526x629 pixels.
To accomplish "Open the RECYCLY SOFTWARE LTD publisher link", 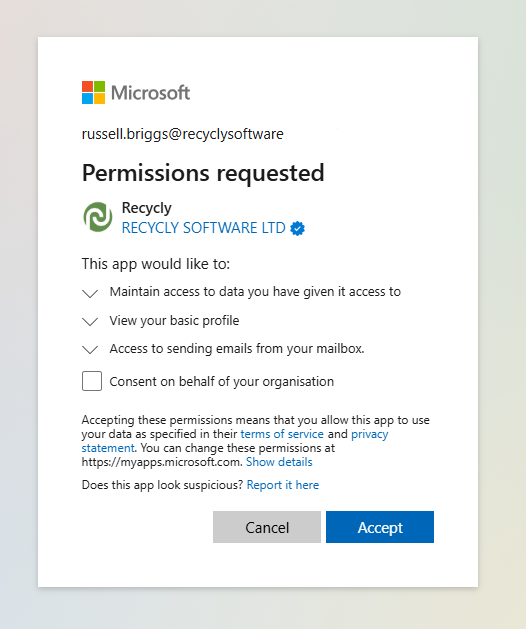I will click(203, 228).
